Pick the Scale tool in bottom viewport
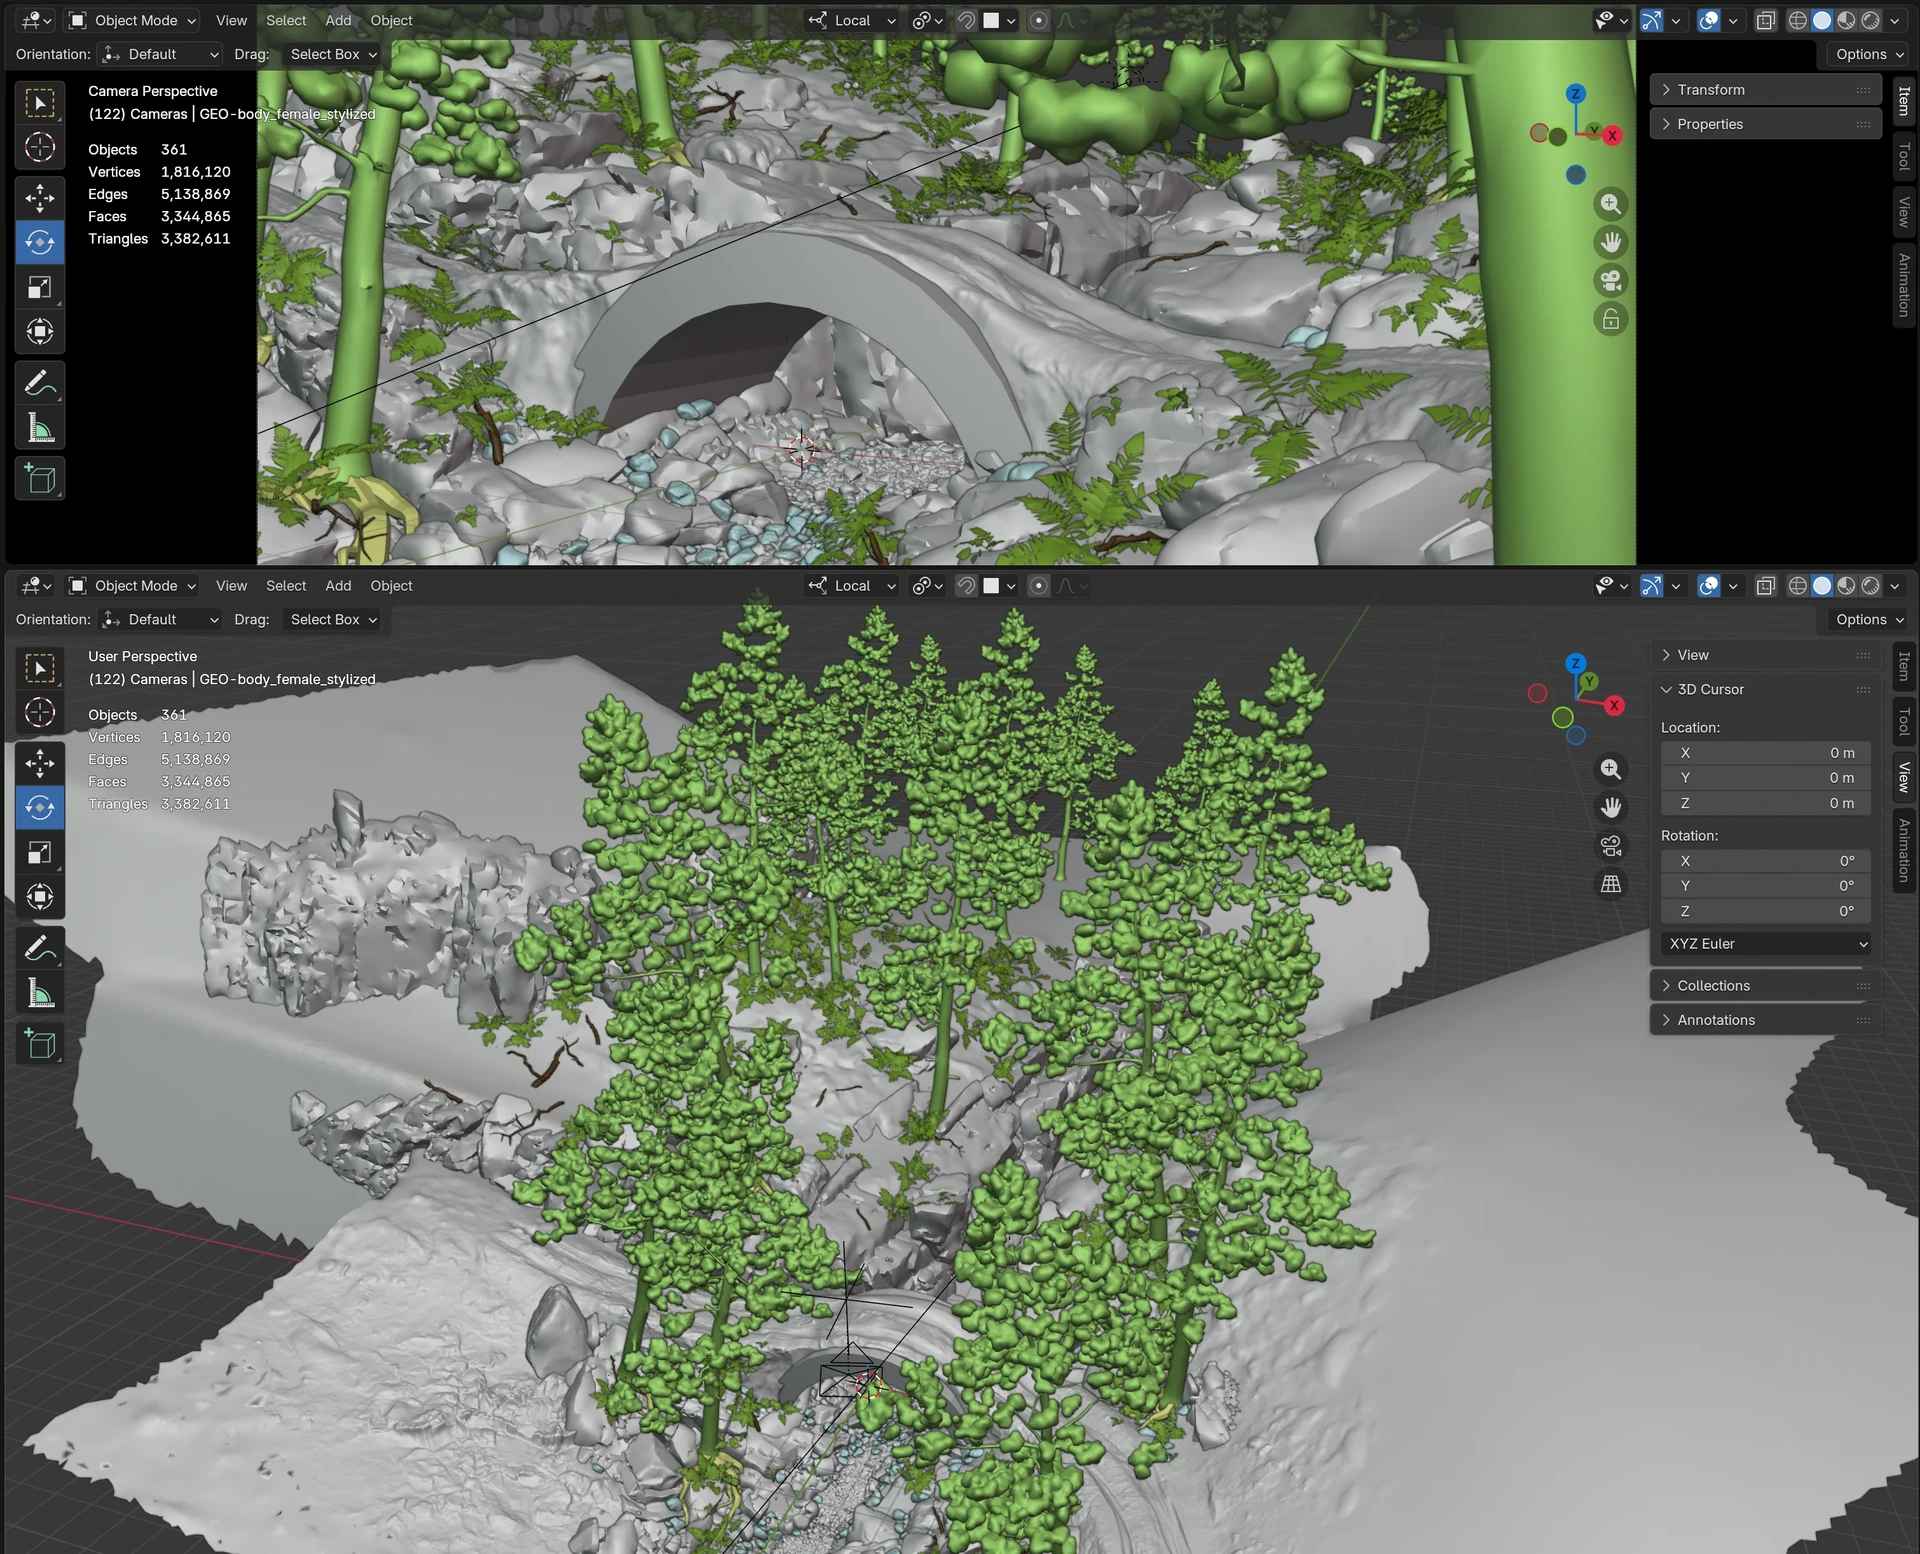This screenshot has height=1554, width=1920. 40,852
